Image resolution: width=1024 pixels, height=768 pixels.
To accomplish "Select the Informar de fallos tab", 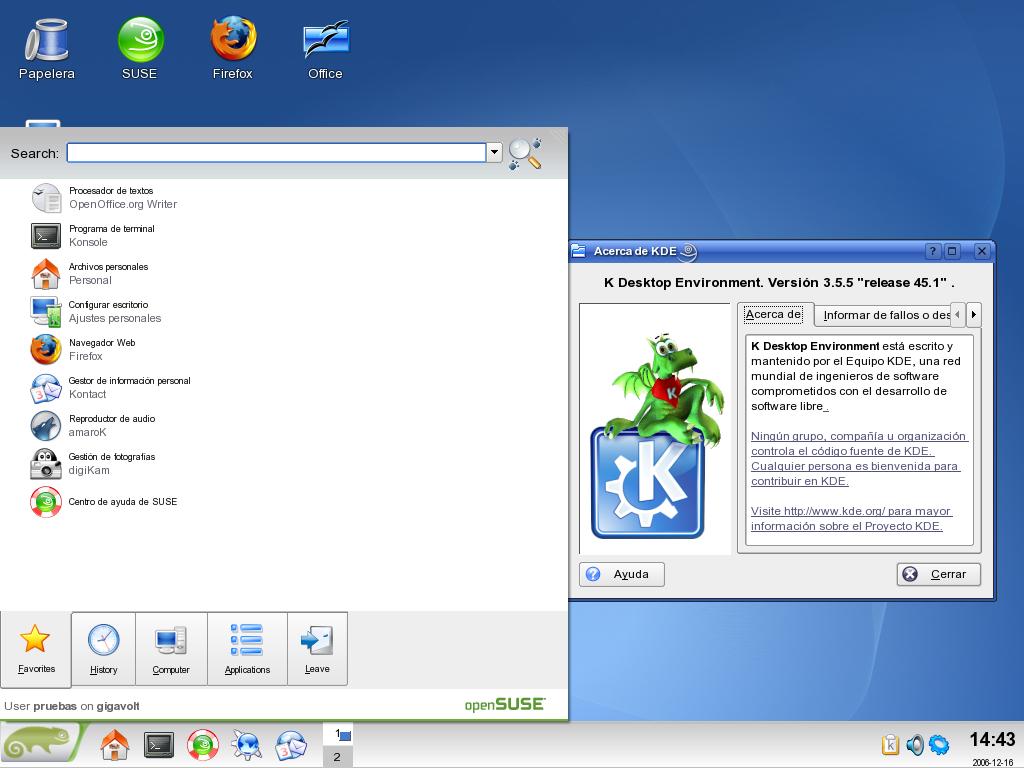I will pyautogui.click(x=883, y=315).
